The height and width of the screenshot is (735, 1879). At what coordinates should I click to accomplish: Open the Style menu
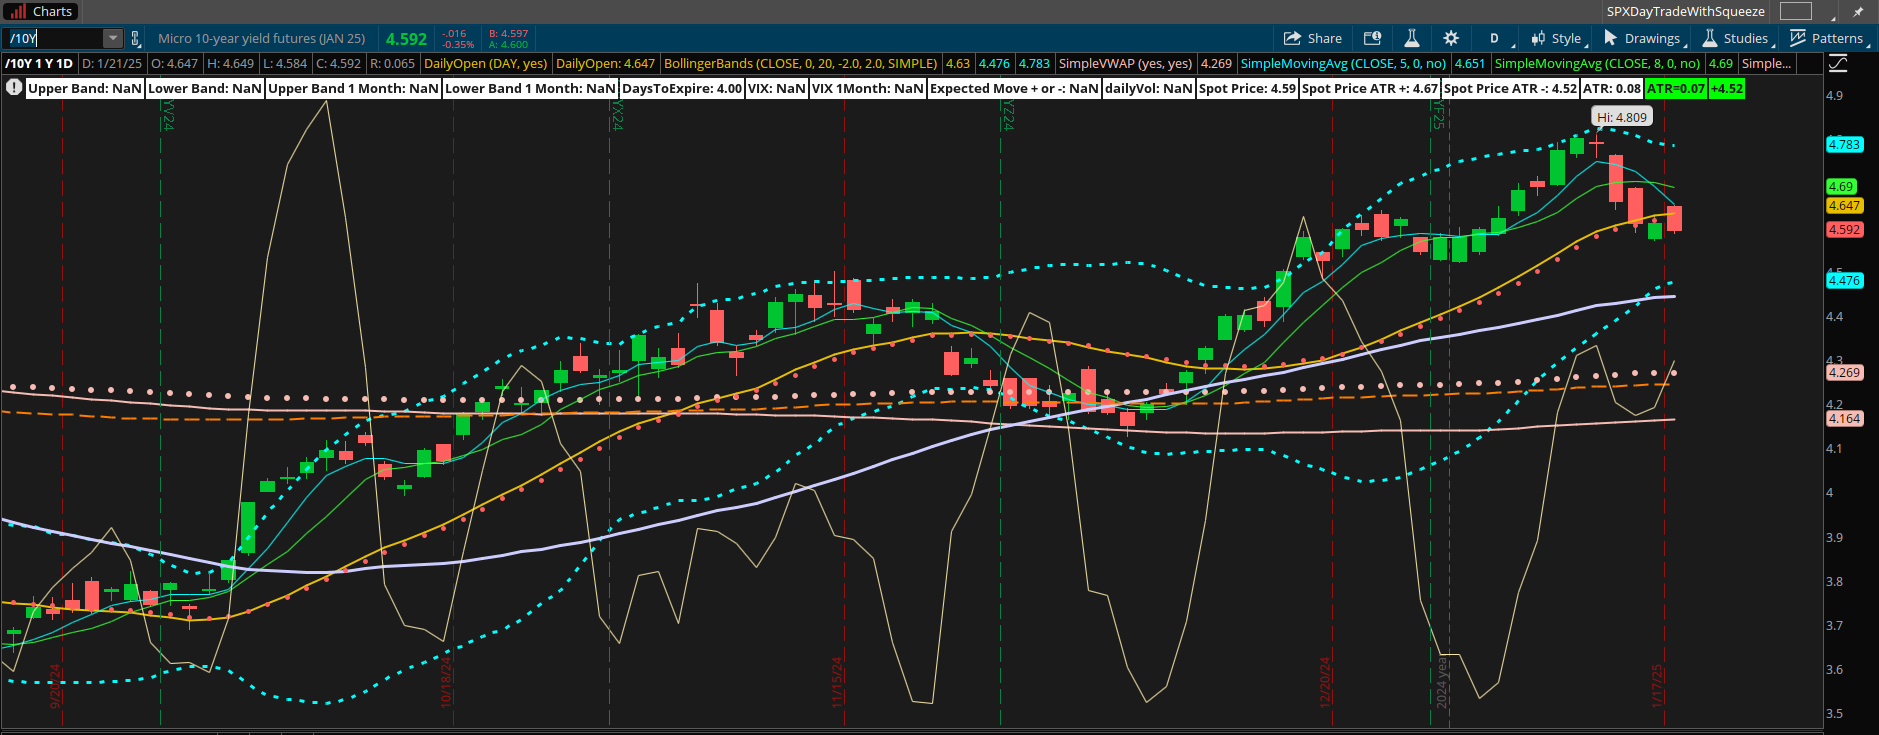click(1558, 38)
